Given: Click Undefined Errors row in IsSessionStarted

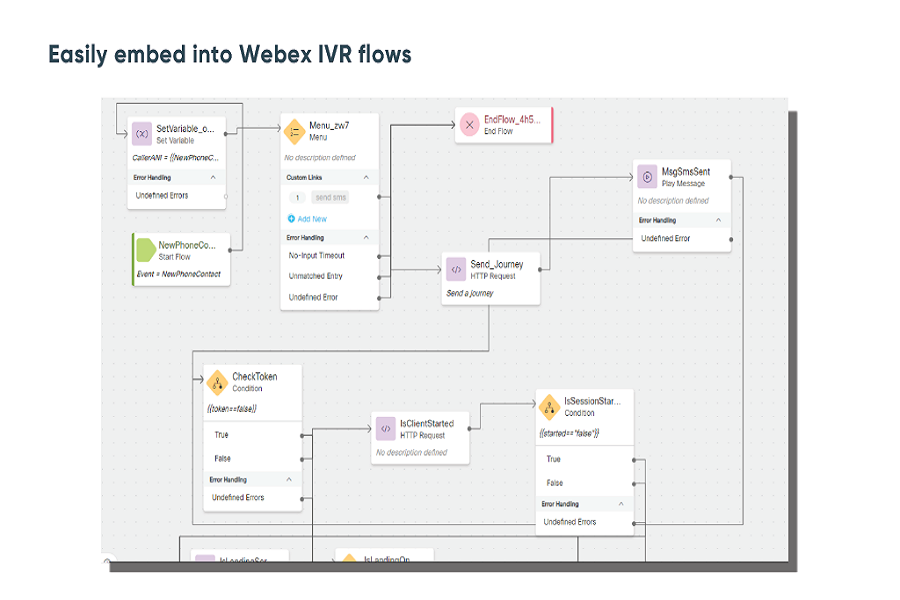Looking at the screenshot, I should point(585,522).
